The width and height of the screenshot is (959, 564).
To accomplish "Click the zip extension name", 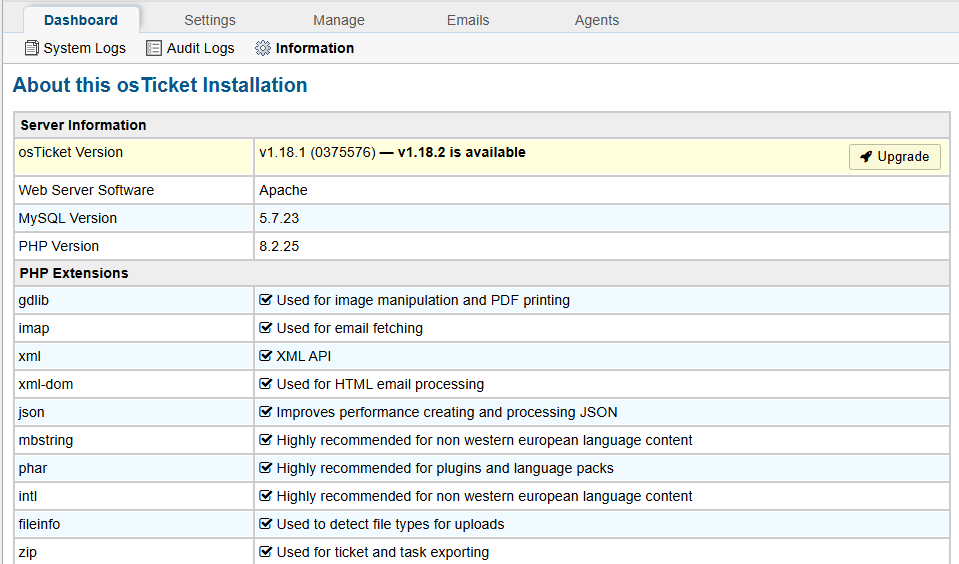I will (28, 552).
